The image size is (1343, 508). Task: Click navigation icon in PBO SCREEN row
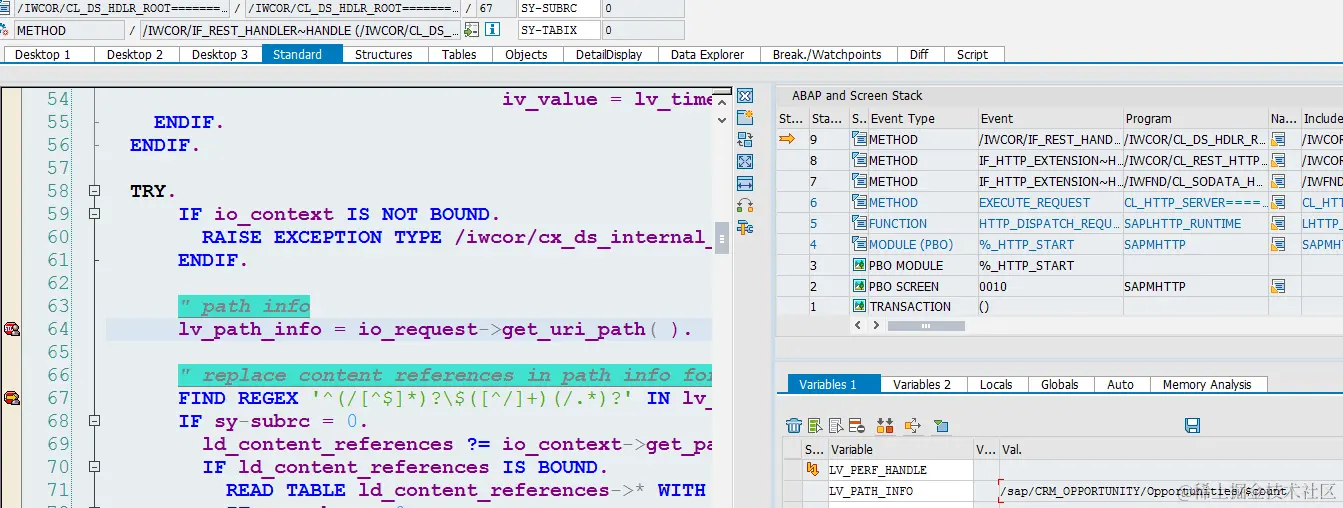1278,287
